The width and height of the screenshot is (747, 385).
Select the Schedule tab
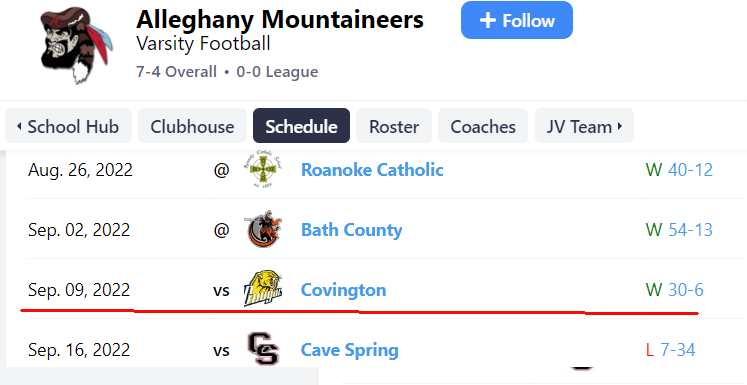(x=301, y=126)
